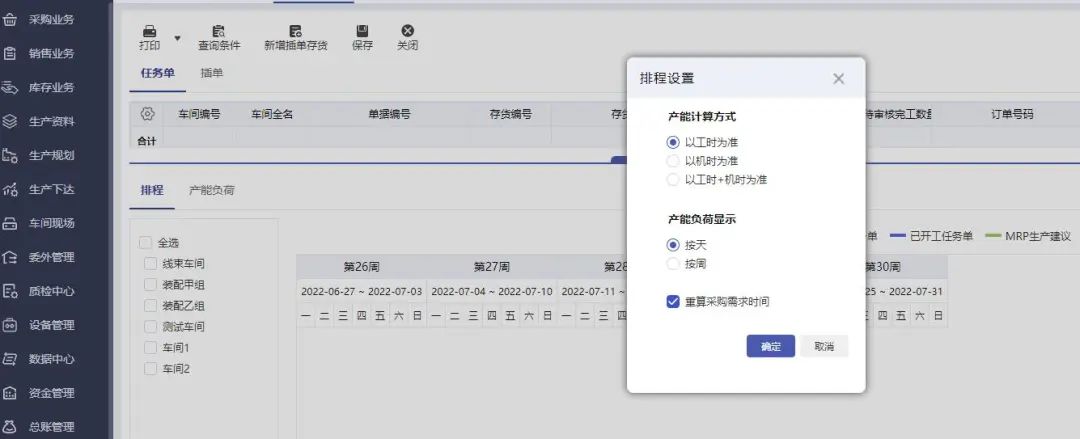Open 设备管理 in the sidebar
This screenshot has width=1080, height=439.
tap(51, 325)
